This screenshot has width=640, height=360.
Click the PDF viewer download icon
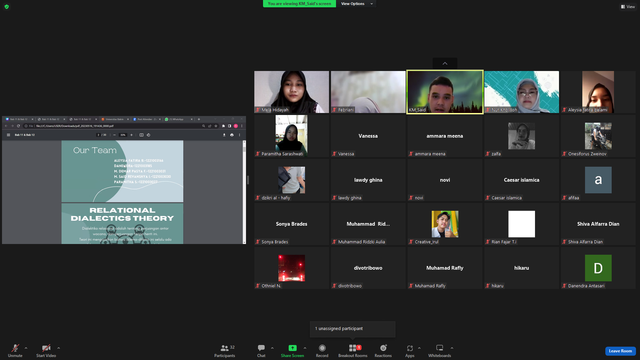224,135
